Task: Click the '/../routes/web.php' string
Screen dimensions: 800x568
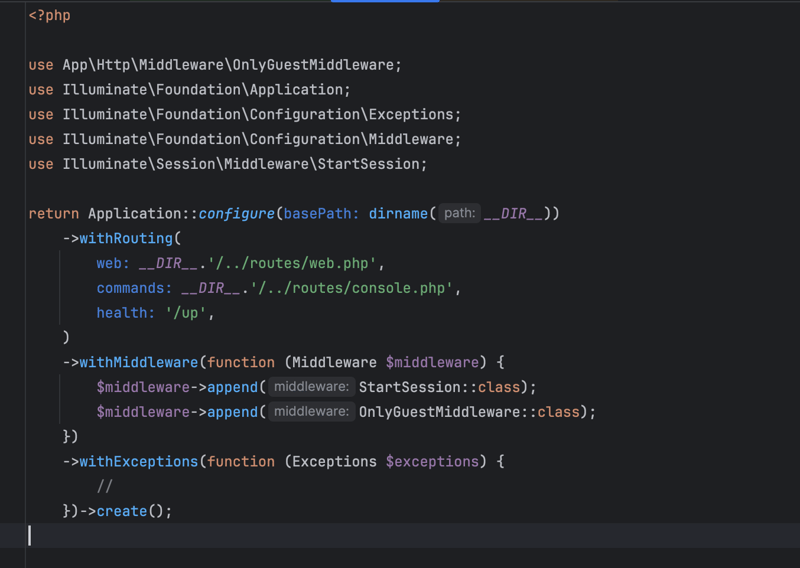Action: [292, 263]
